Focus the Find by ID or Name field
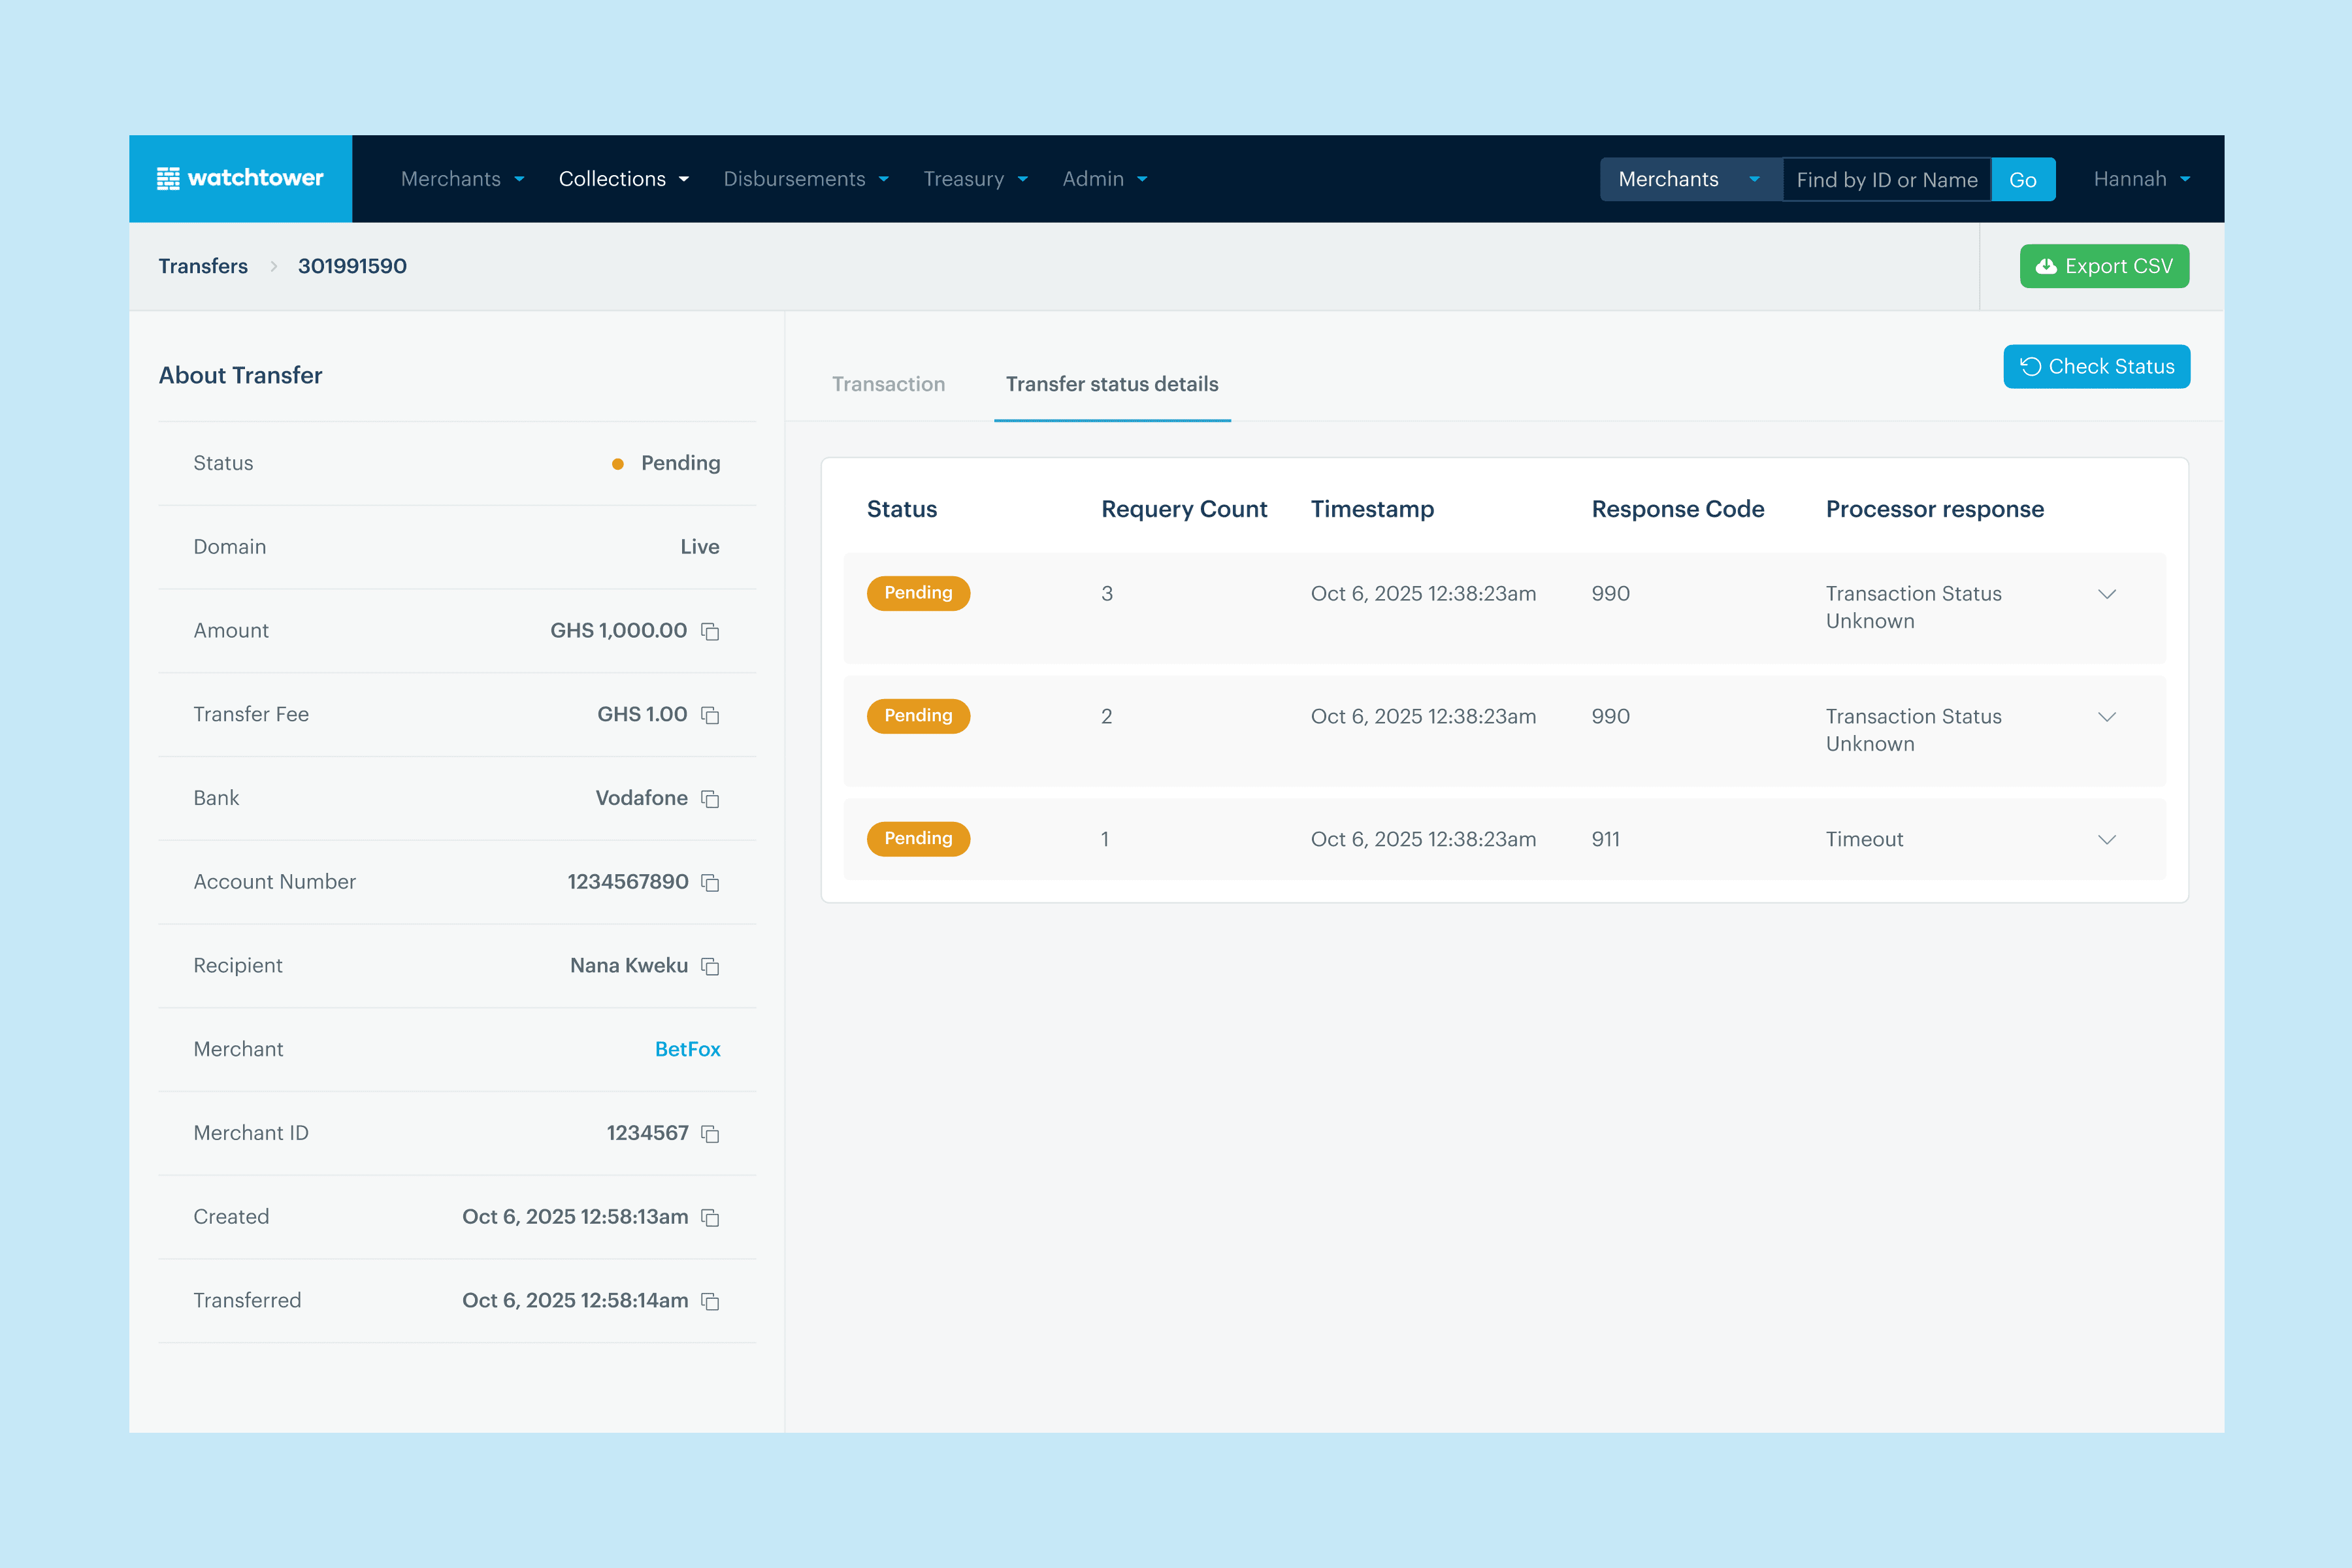 pos(1886,180)
